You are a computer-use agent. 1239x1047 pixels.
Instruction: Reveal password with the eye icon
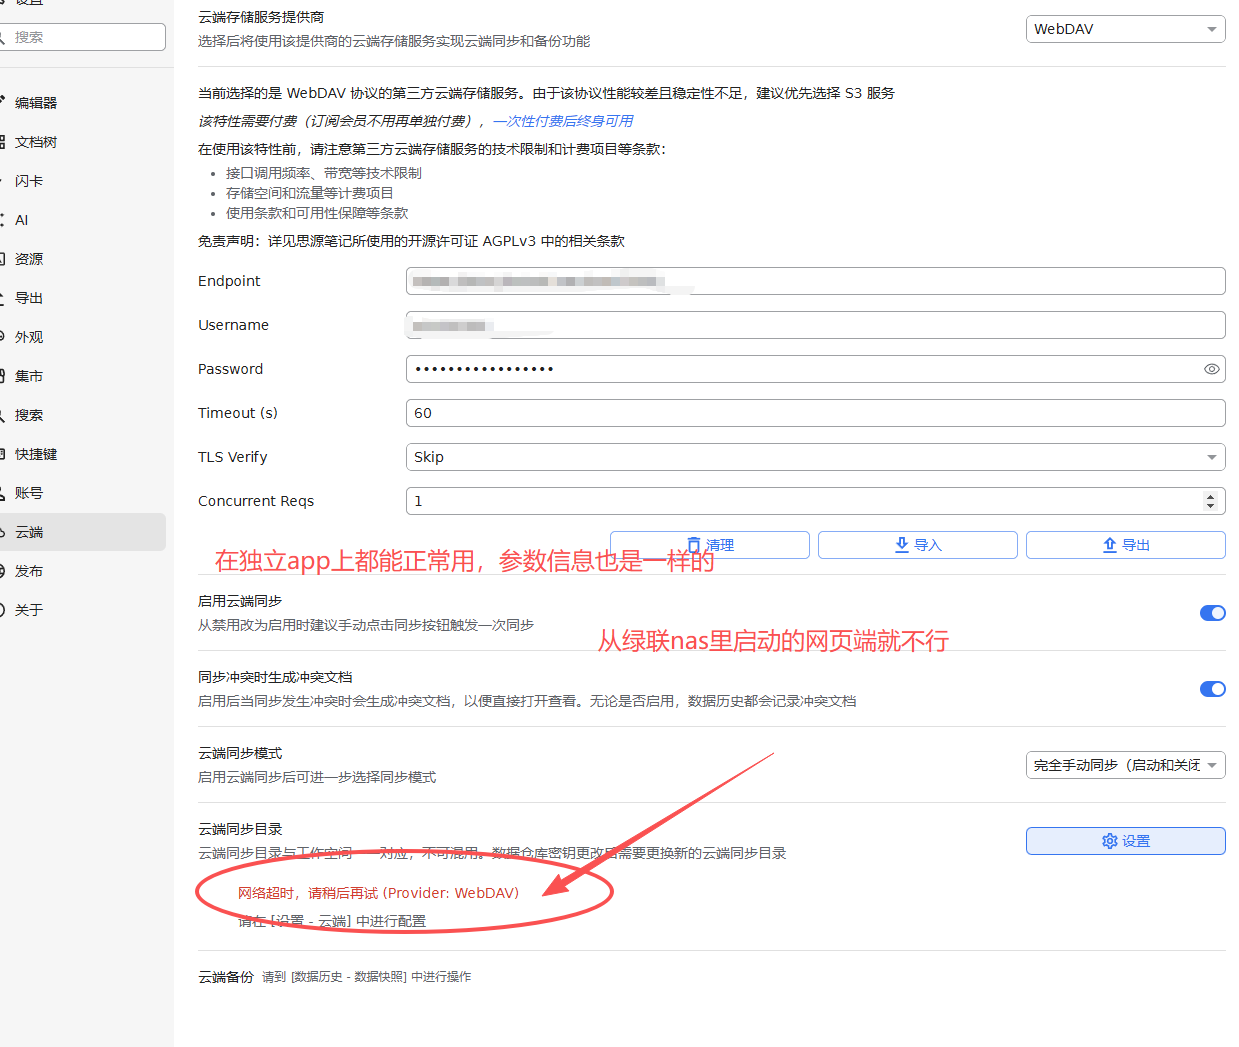(x=1211, y=369)
